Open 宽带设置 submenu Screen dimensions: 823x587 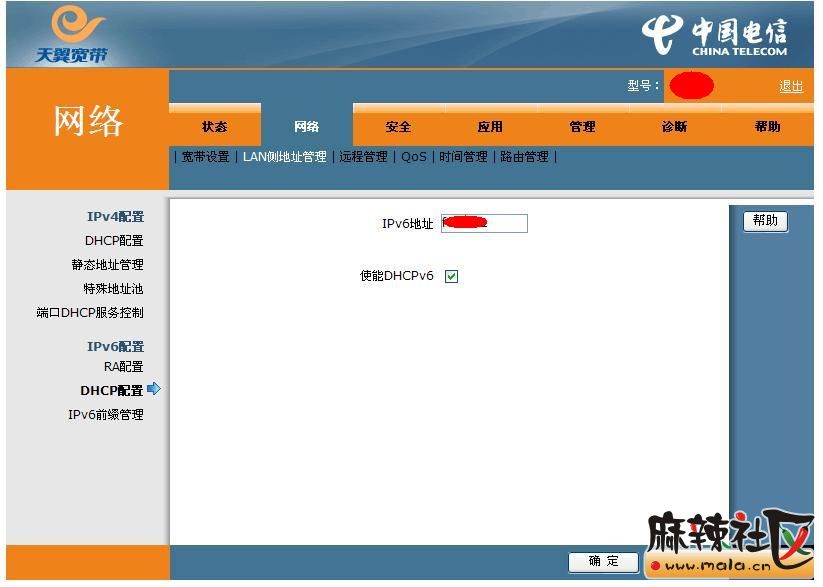205,157
